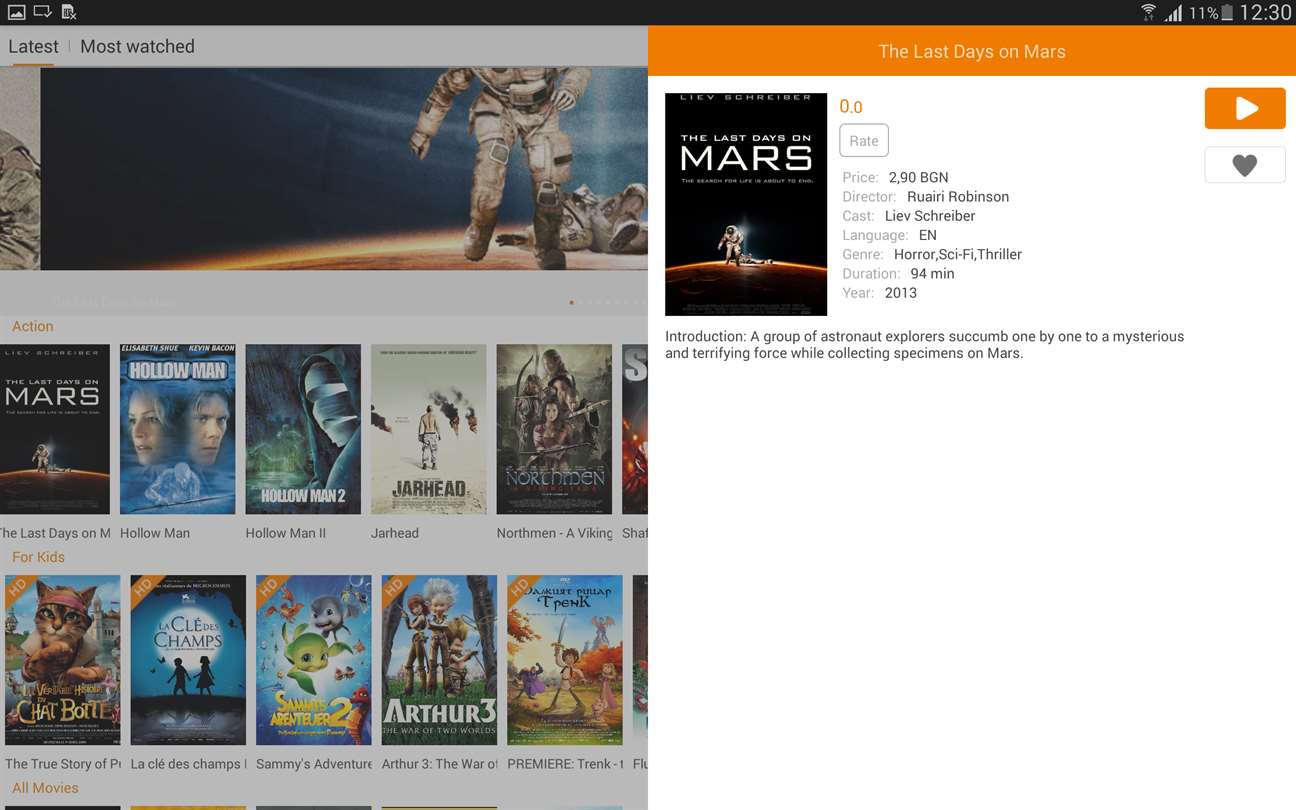1296x810 pixels.
Task: Open the Hollow Man II poster
Action: [303, 429]
